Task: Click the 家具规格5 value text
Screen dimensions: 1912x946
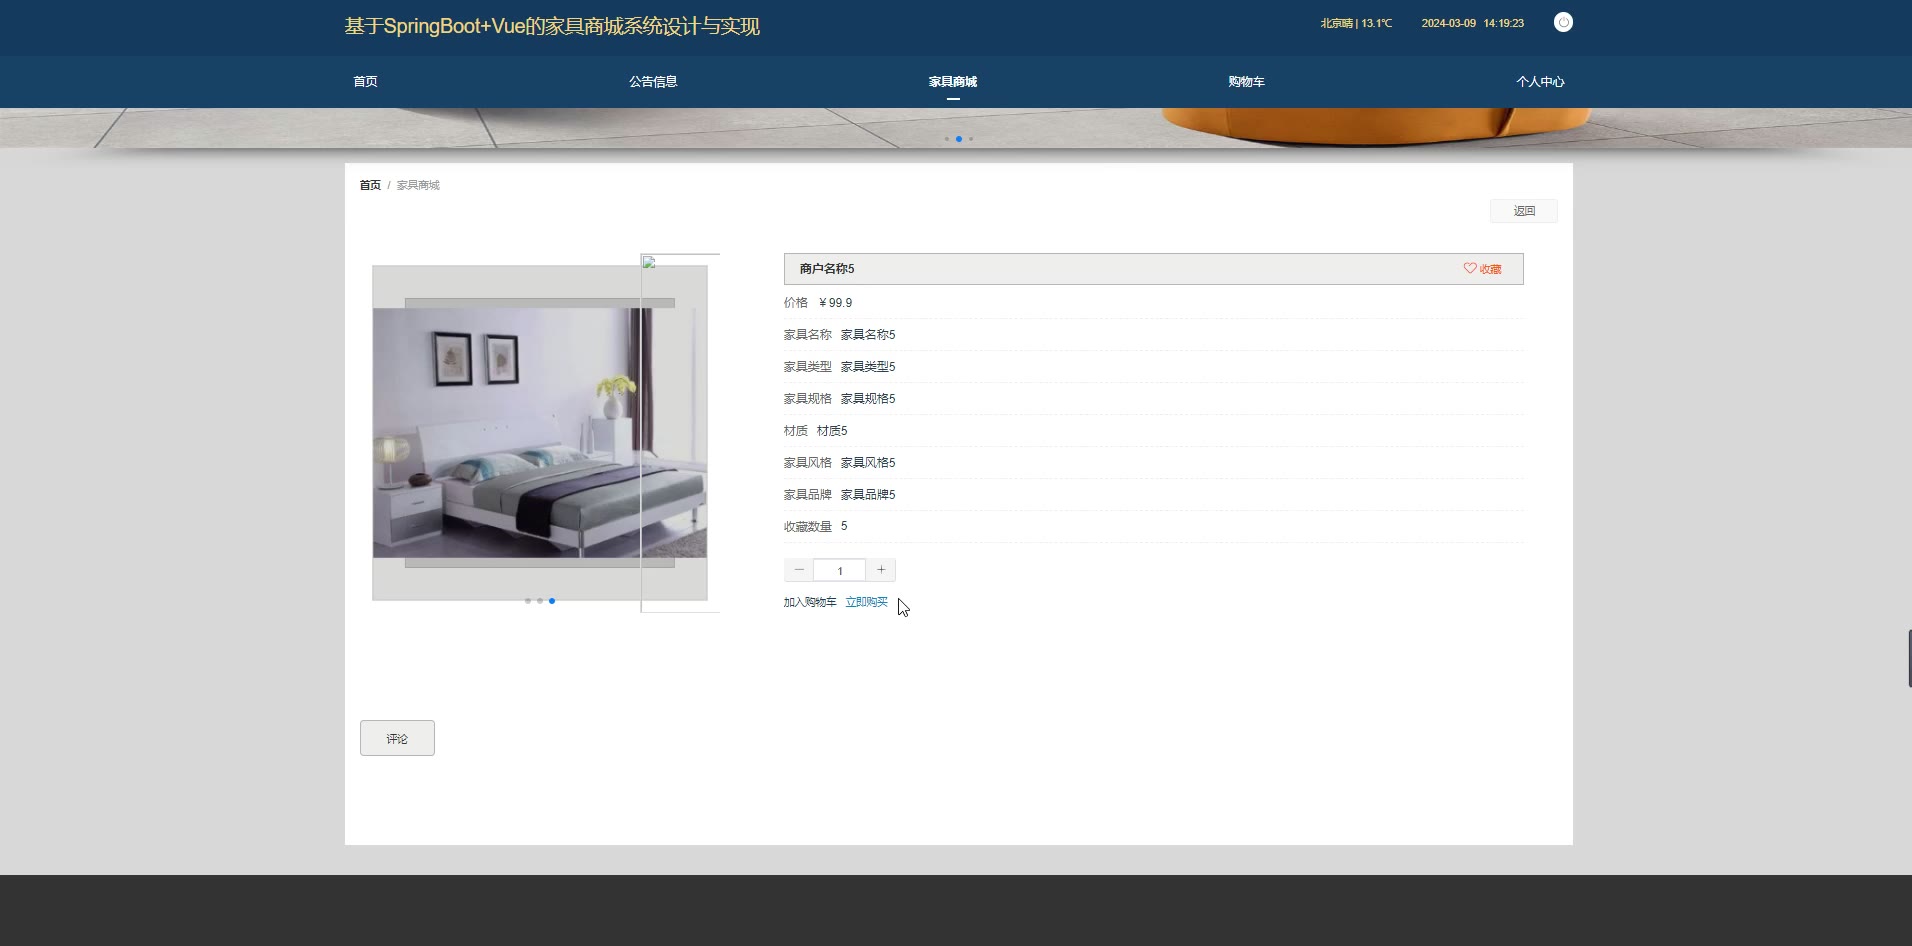Action: click(x=868, y=399)
